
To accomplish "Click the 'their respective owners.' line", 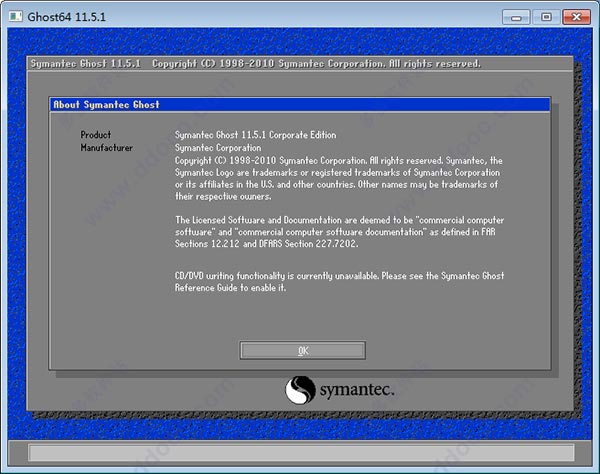I will (x=223, y=197).
